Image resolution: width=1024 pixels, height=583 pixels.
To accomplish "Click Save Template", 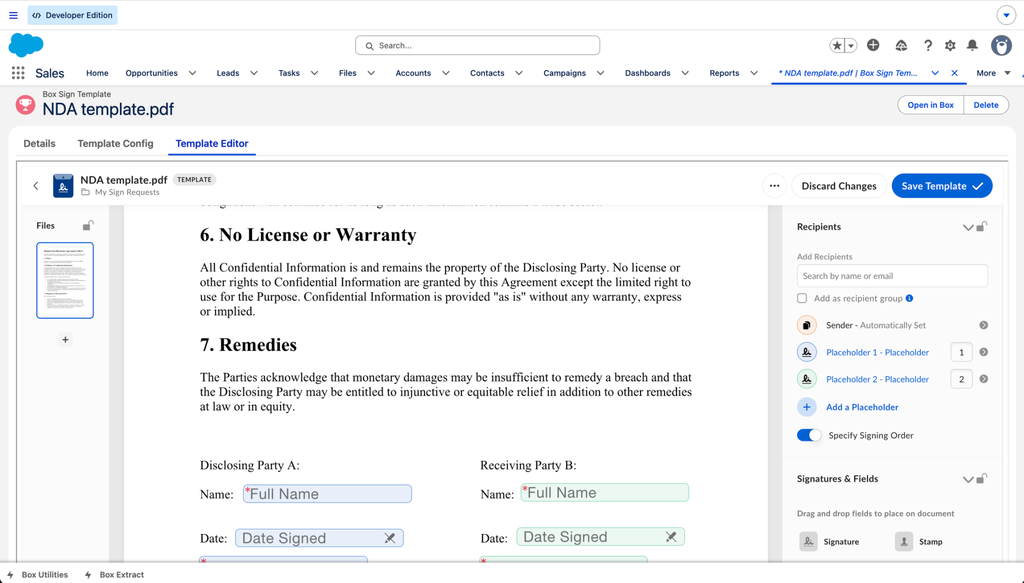I will [x=942, y=186].
